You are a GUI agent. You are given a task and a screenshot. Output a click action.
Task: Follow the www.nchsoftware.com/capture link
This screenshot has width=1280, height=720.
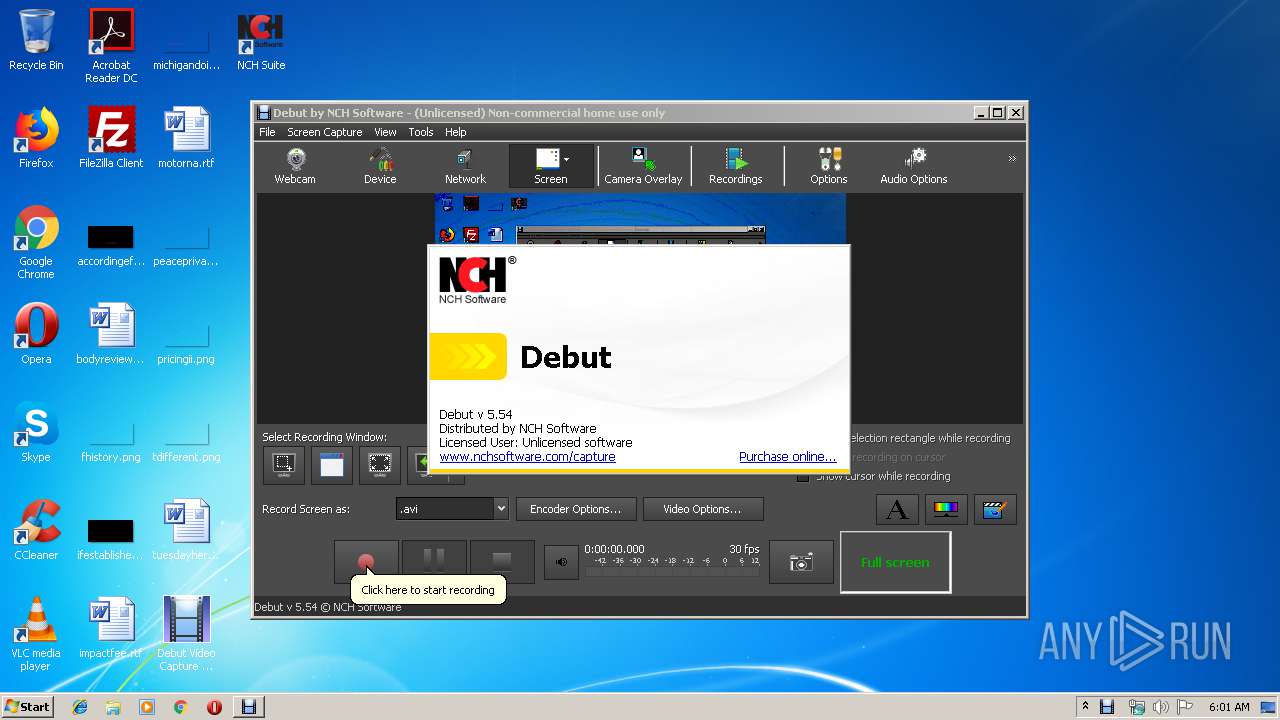point(527,457)
